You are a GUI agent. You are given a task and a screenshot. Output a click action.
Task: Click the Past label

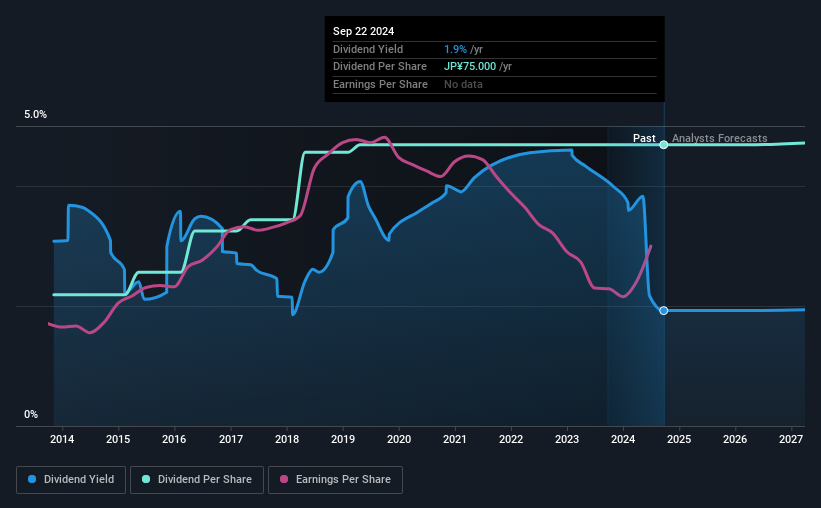644,138
